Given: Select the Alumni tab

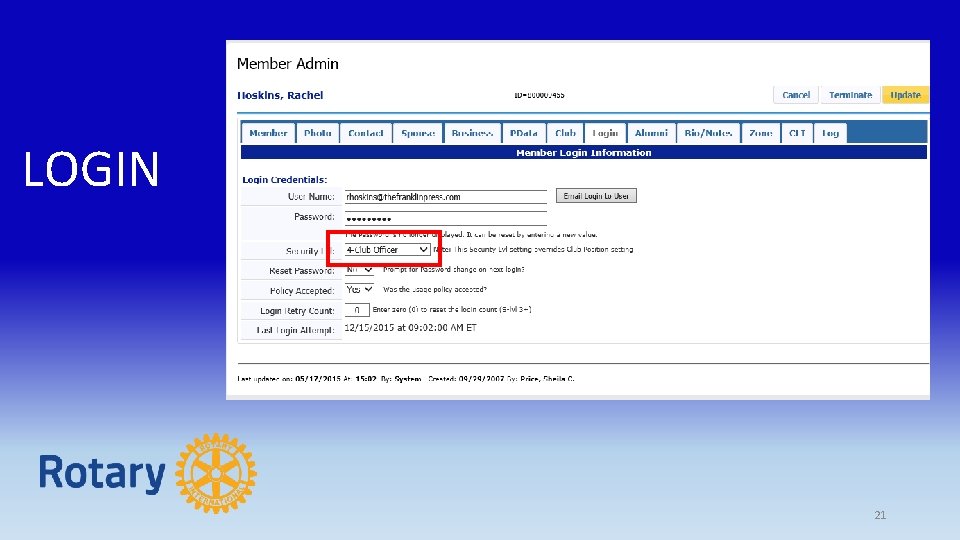Looking at the screenshot, I should pos(651,133).
